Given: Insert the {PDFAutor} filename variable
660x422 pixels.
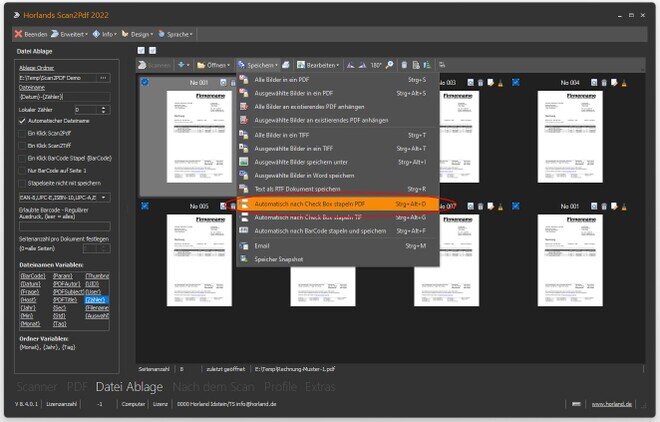Looking at the screenshot, I should [x=67, y=284].
